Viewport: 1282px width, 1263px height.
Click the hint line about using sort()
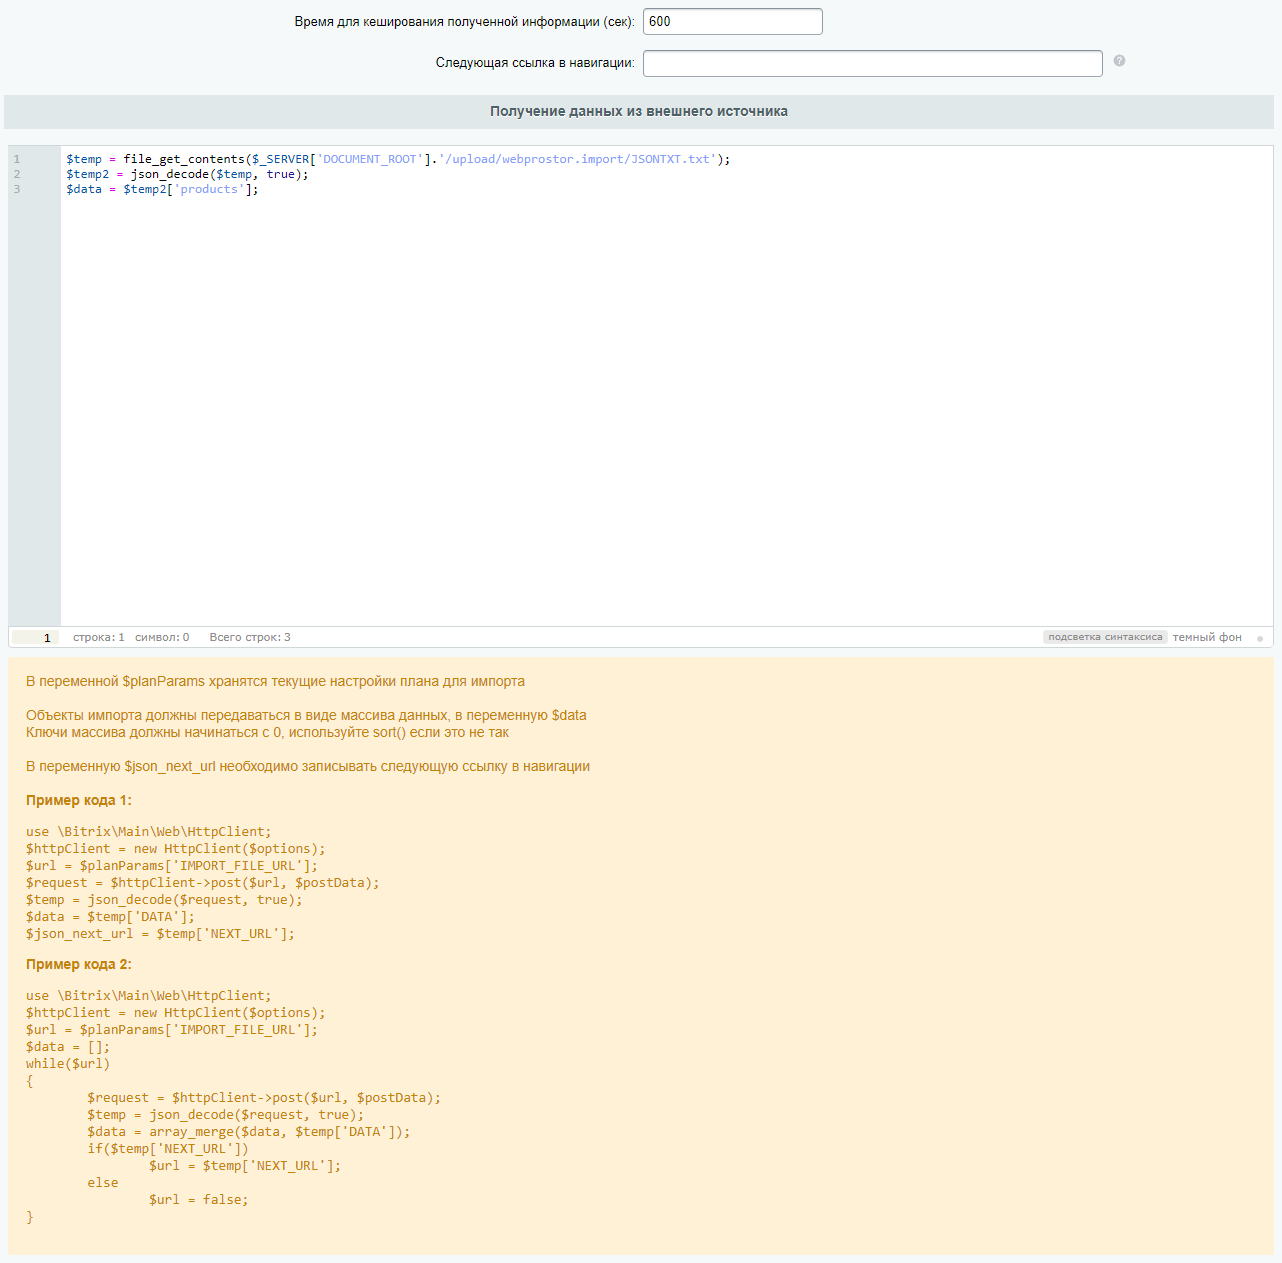[x=267, y=732]
